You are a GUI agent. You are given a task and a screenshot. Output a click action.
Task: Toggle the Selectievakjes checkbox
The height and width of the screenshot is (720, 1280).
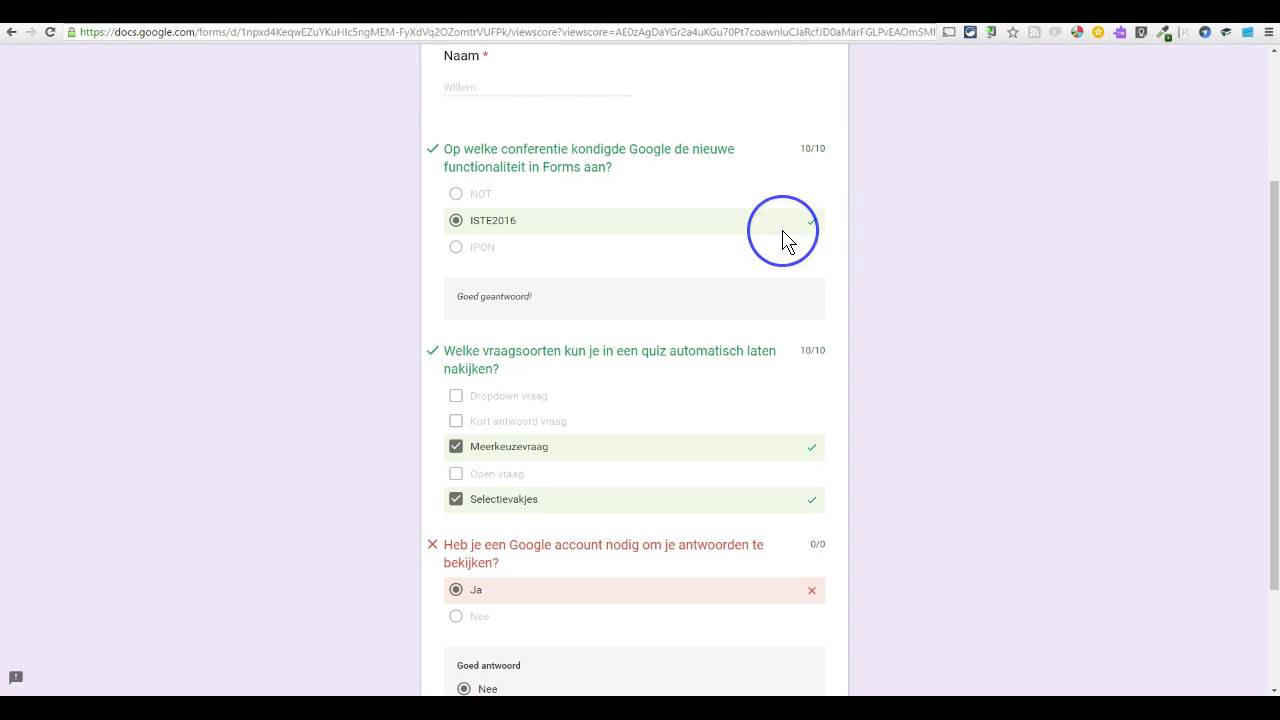(x=456, y=499)
